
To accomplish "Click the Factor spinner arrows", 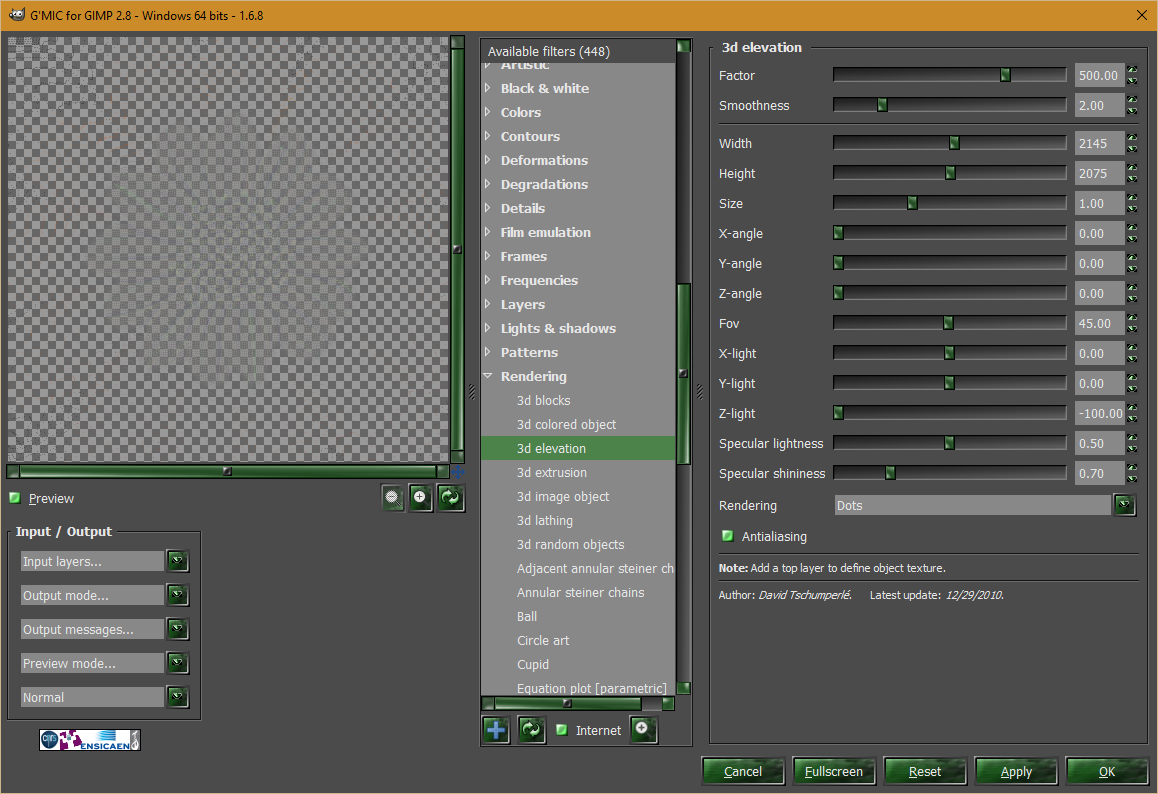I will pyautogui.click(x=1132, y=75).
